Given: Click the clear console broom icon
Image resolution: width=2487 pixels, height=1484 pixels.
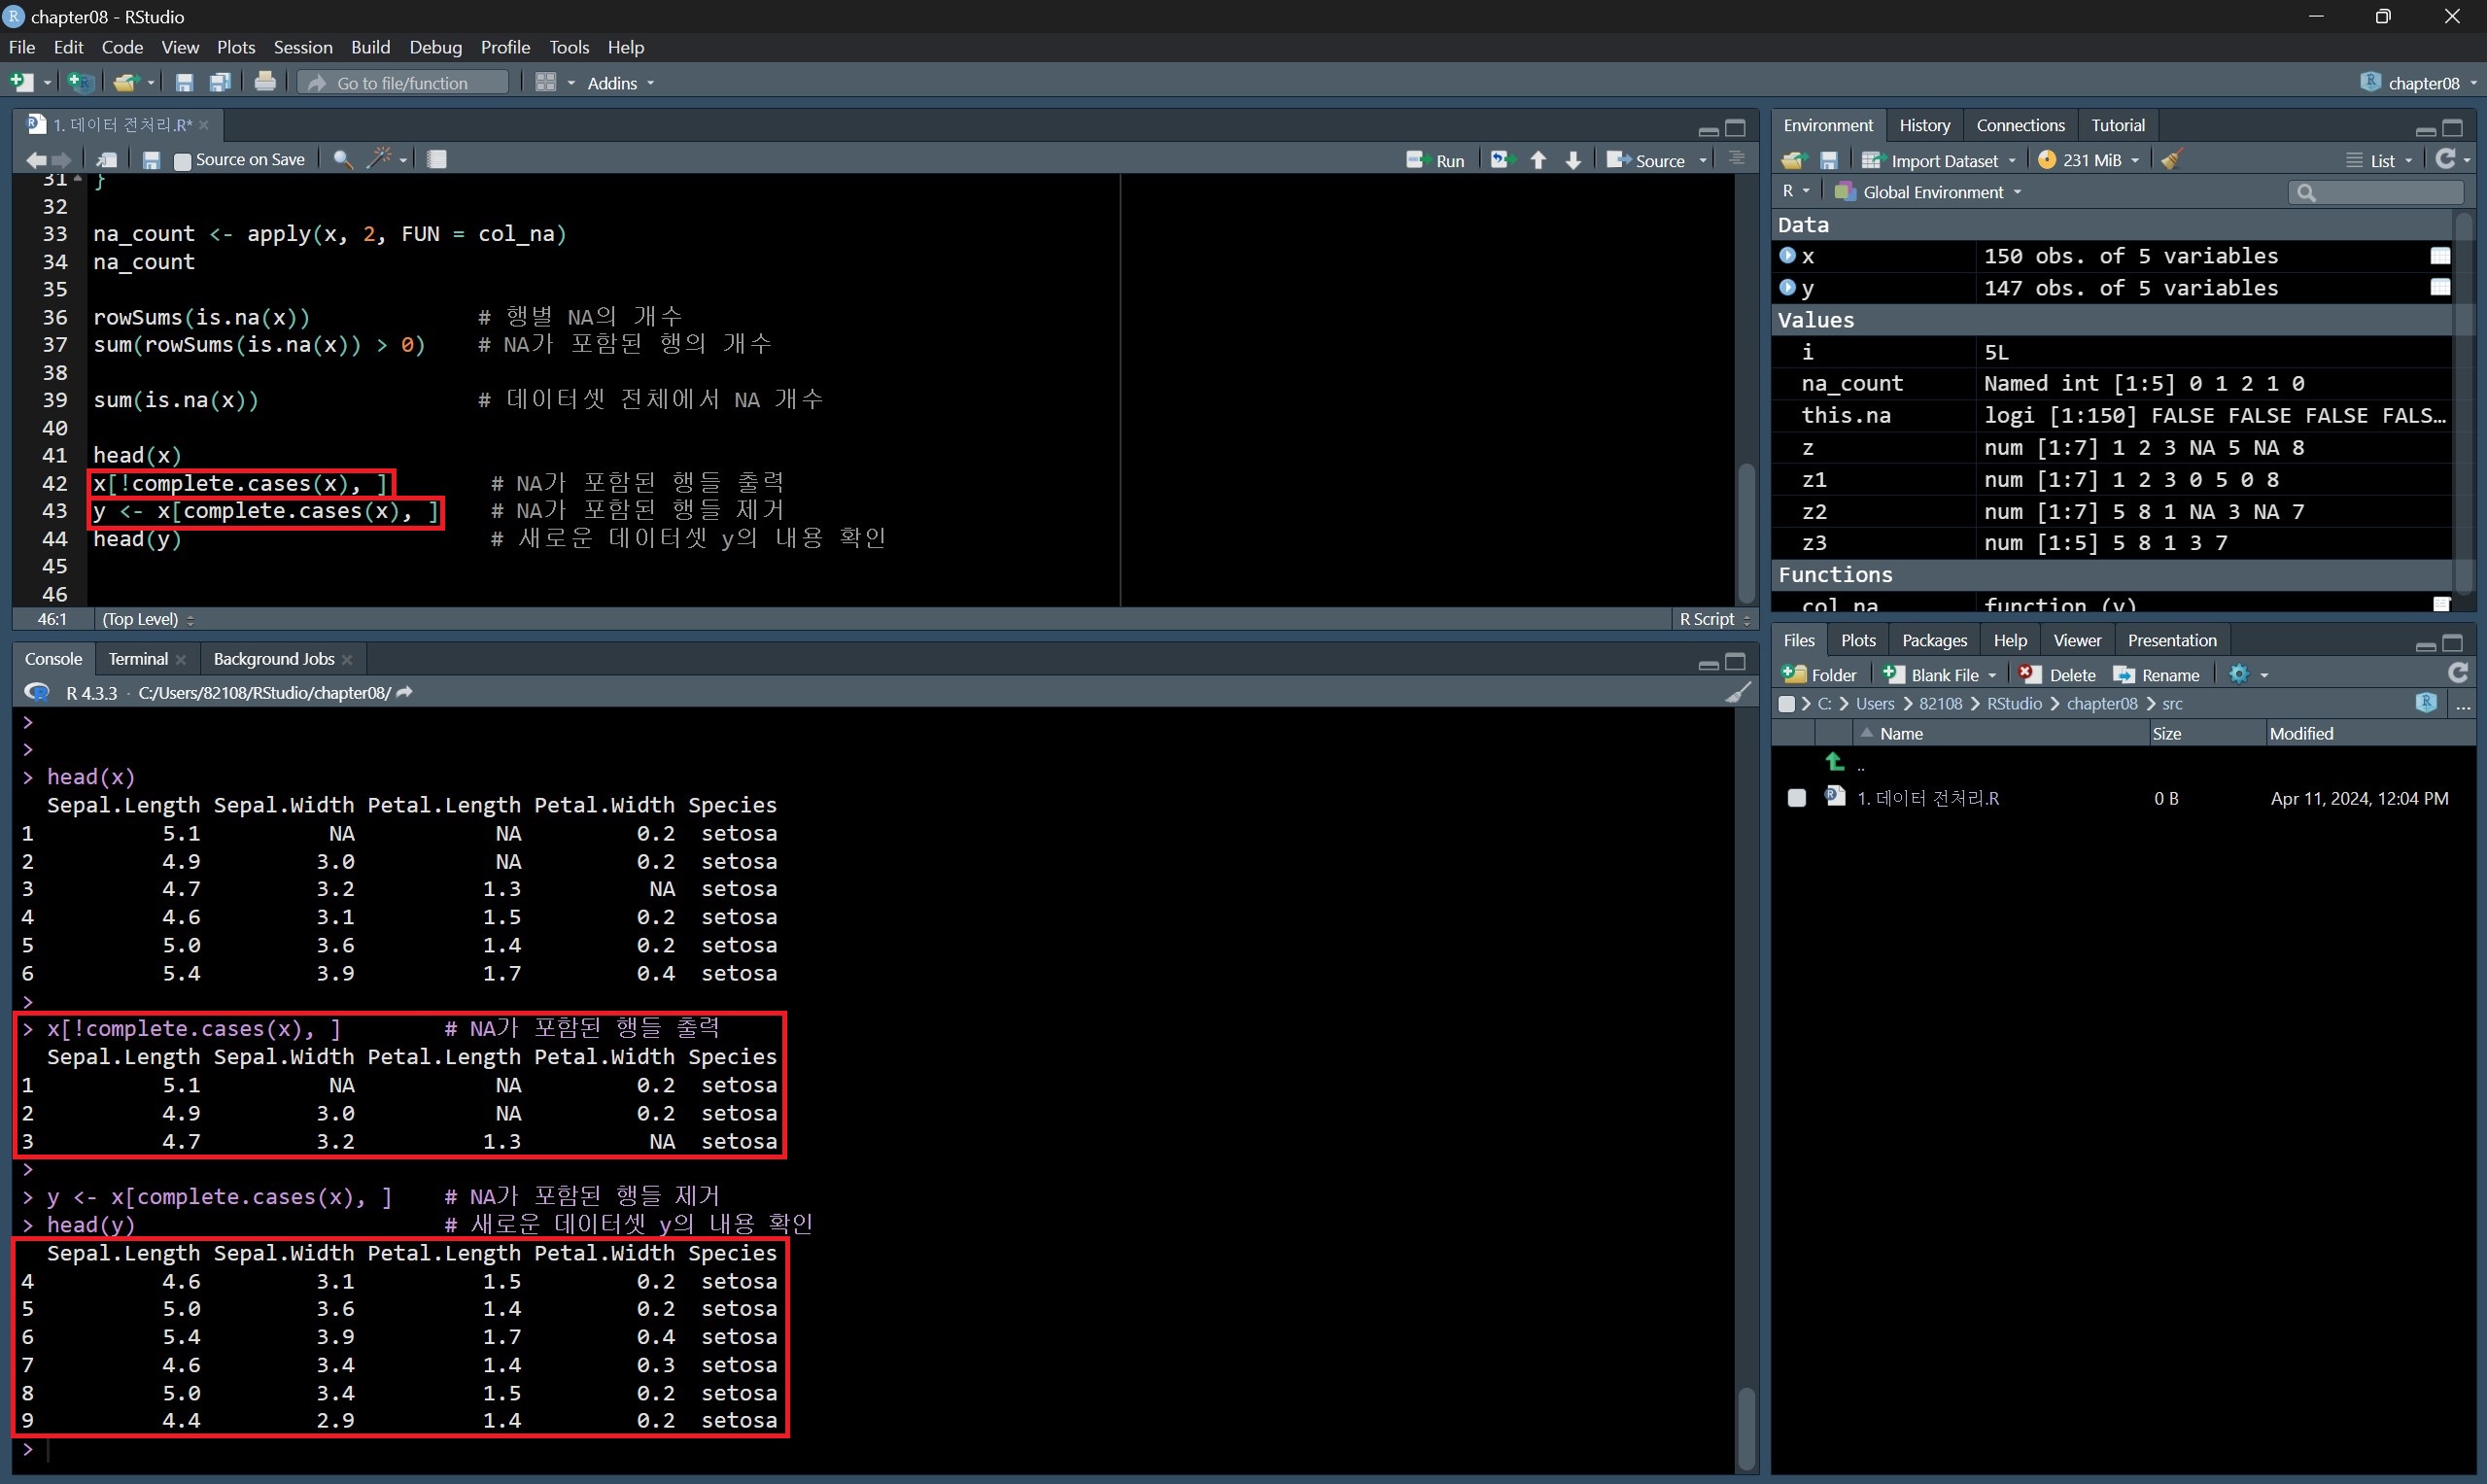Looking at the screenshot, I should [1738, 692].
